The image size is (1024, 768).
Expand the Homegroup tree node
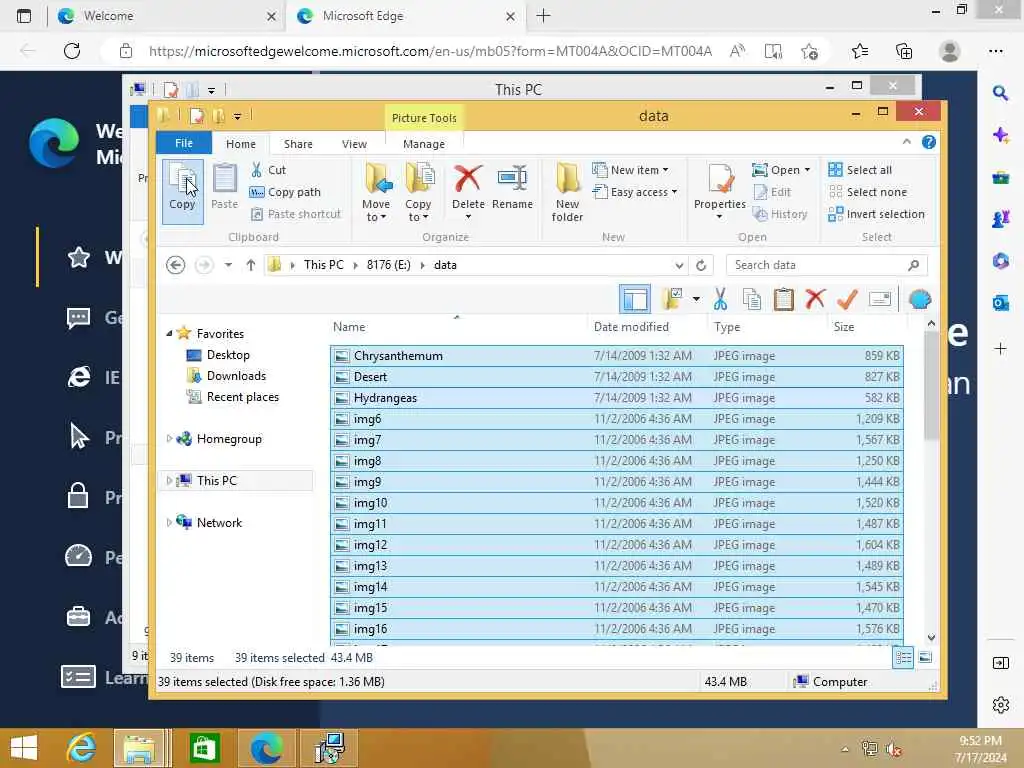[x=169, y=439]
